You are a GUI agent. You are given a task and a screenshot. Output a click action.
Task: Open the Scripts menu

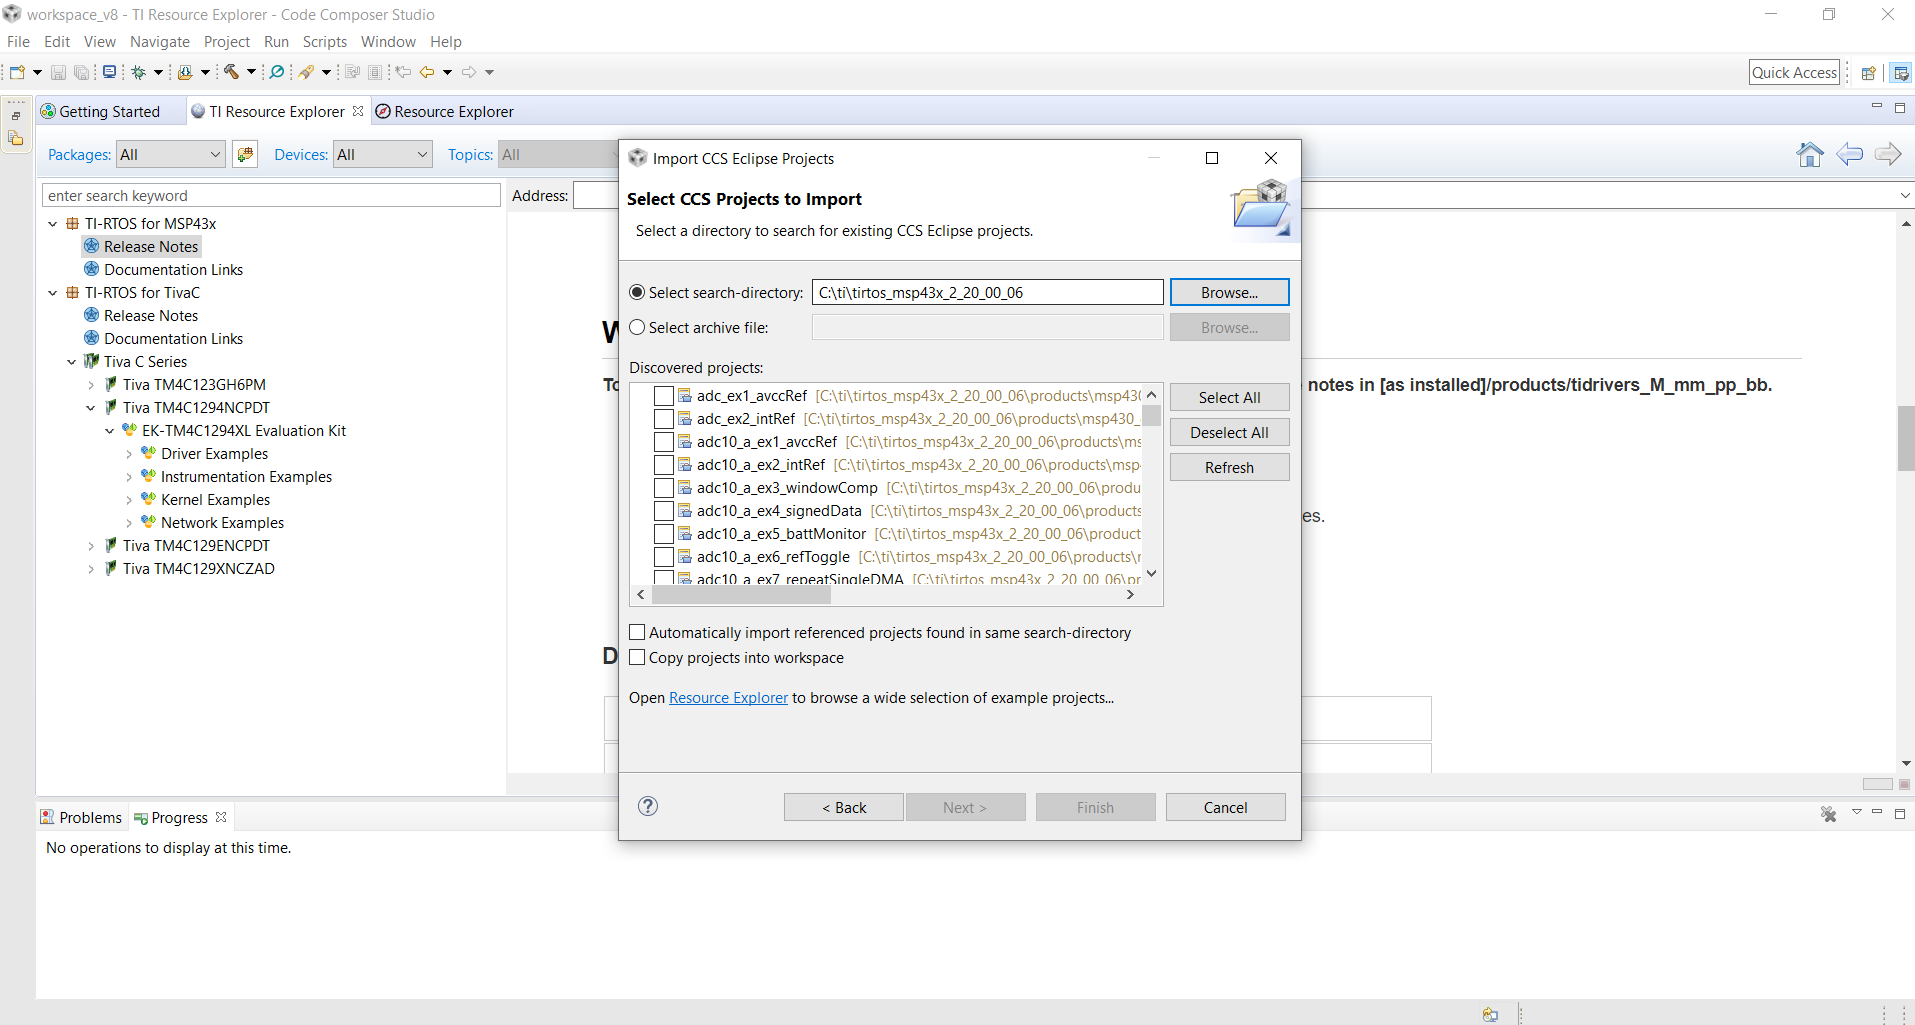click(x=325, y=41)
